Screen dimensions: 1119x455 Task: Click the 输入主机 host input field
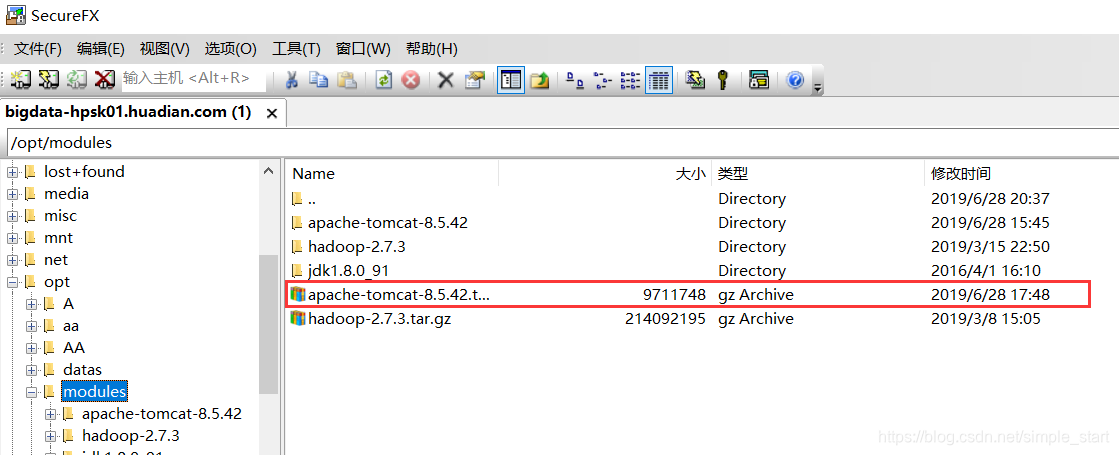tap(193, 78)
